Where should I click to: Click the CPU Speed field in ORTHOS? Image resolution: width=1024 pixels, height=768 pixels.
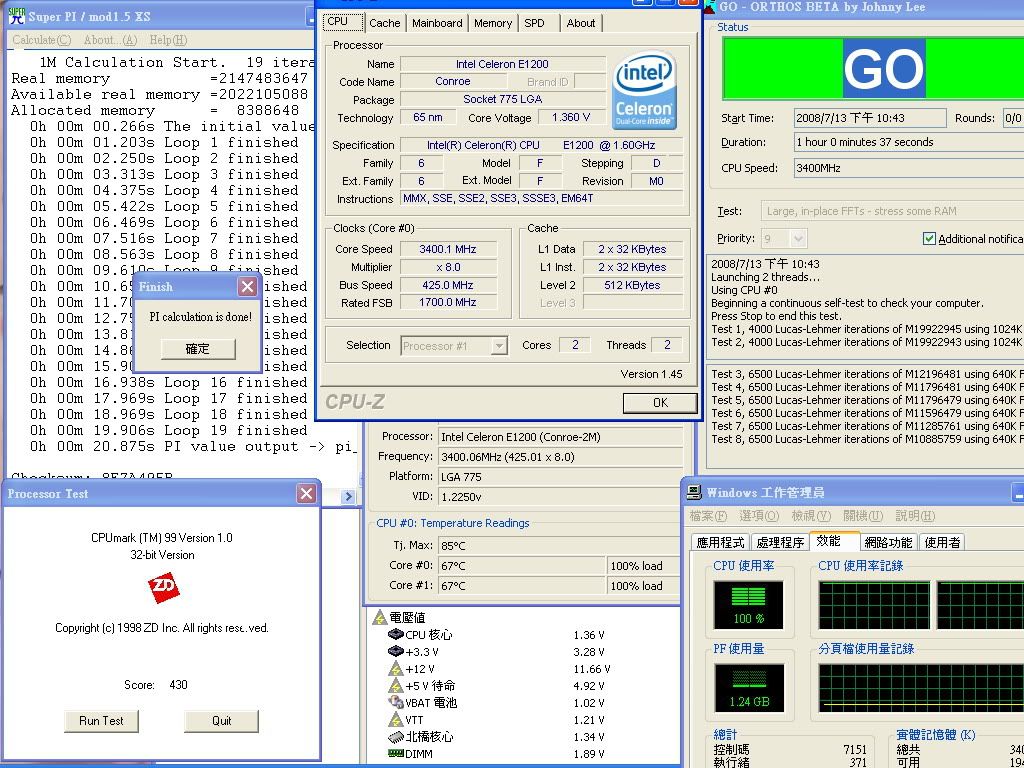(909, 168)
